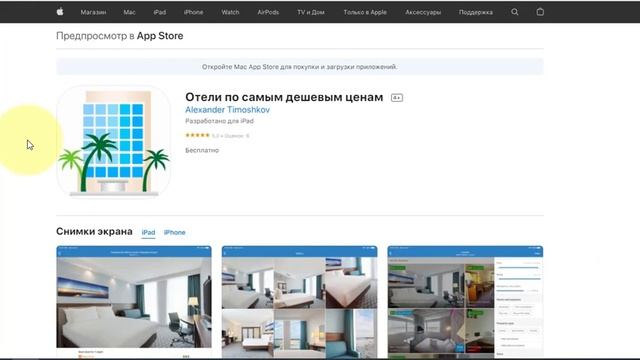Click the Снимки экрана section heading

point(94,231)
